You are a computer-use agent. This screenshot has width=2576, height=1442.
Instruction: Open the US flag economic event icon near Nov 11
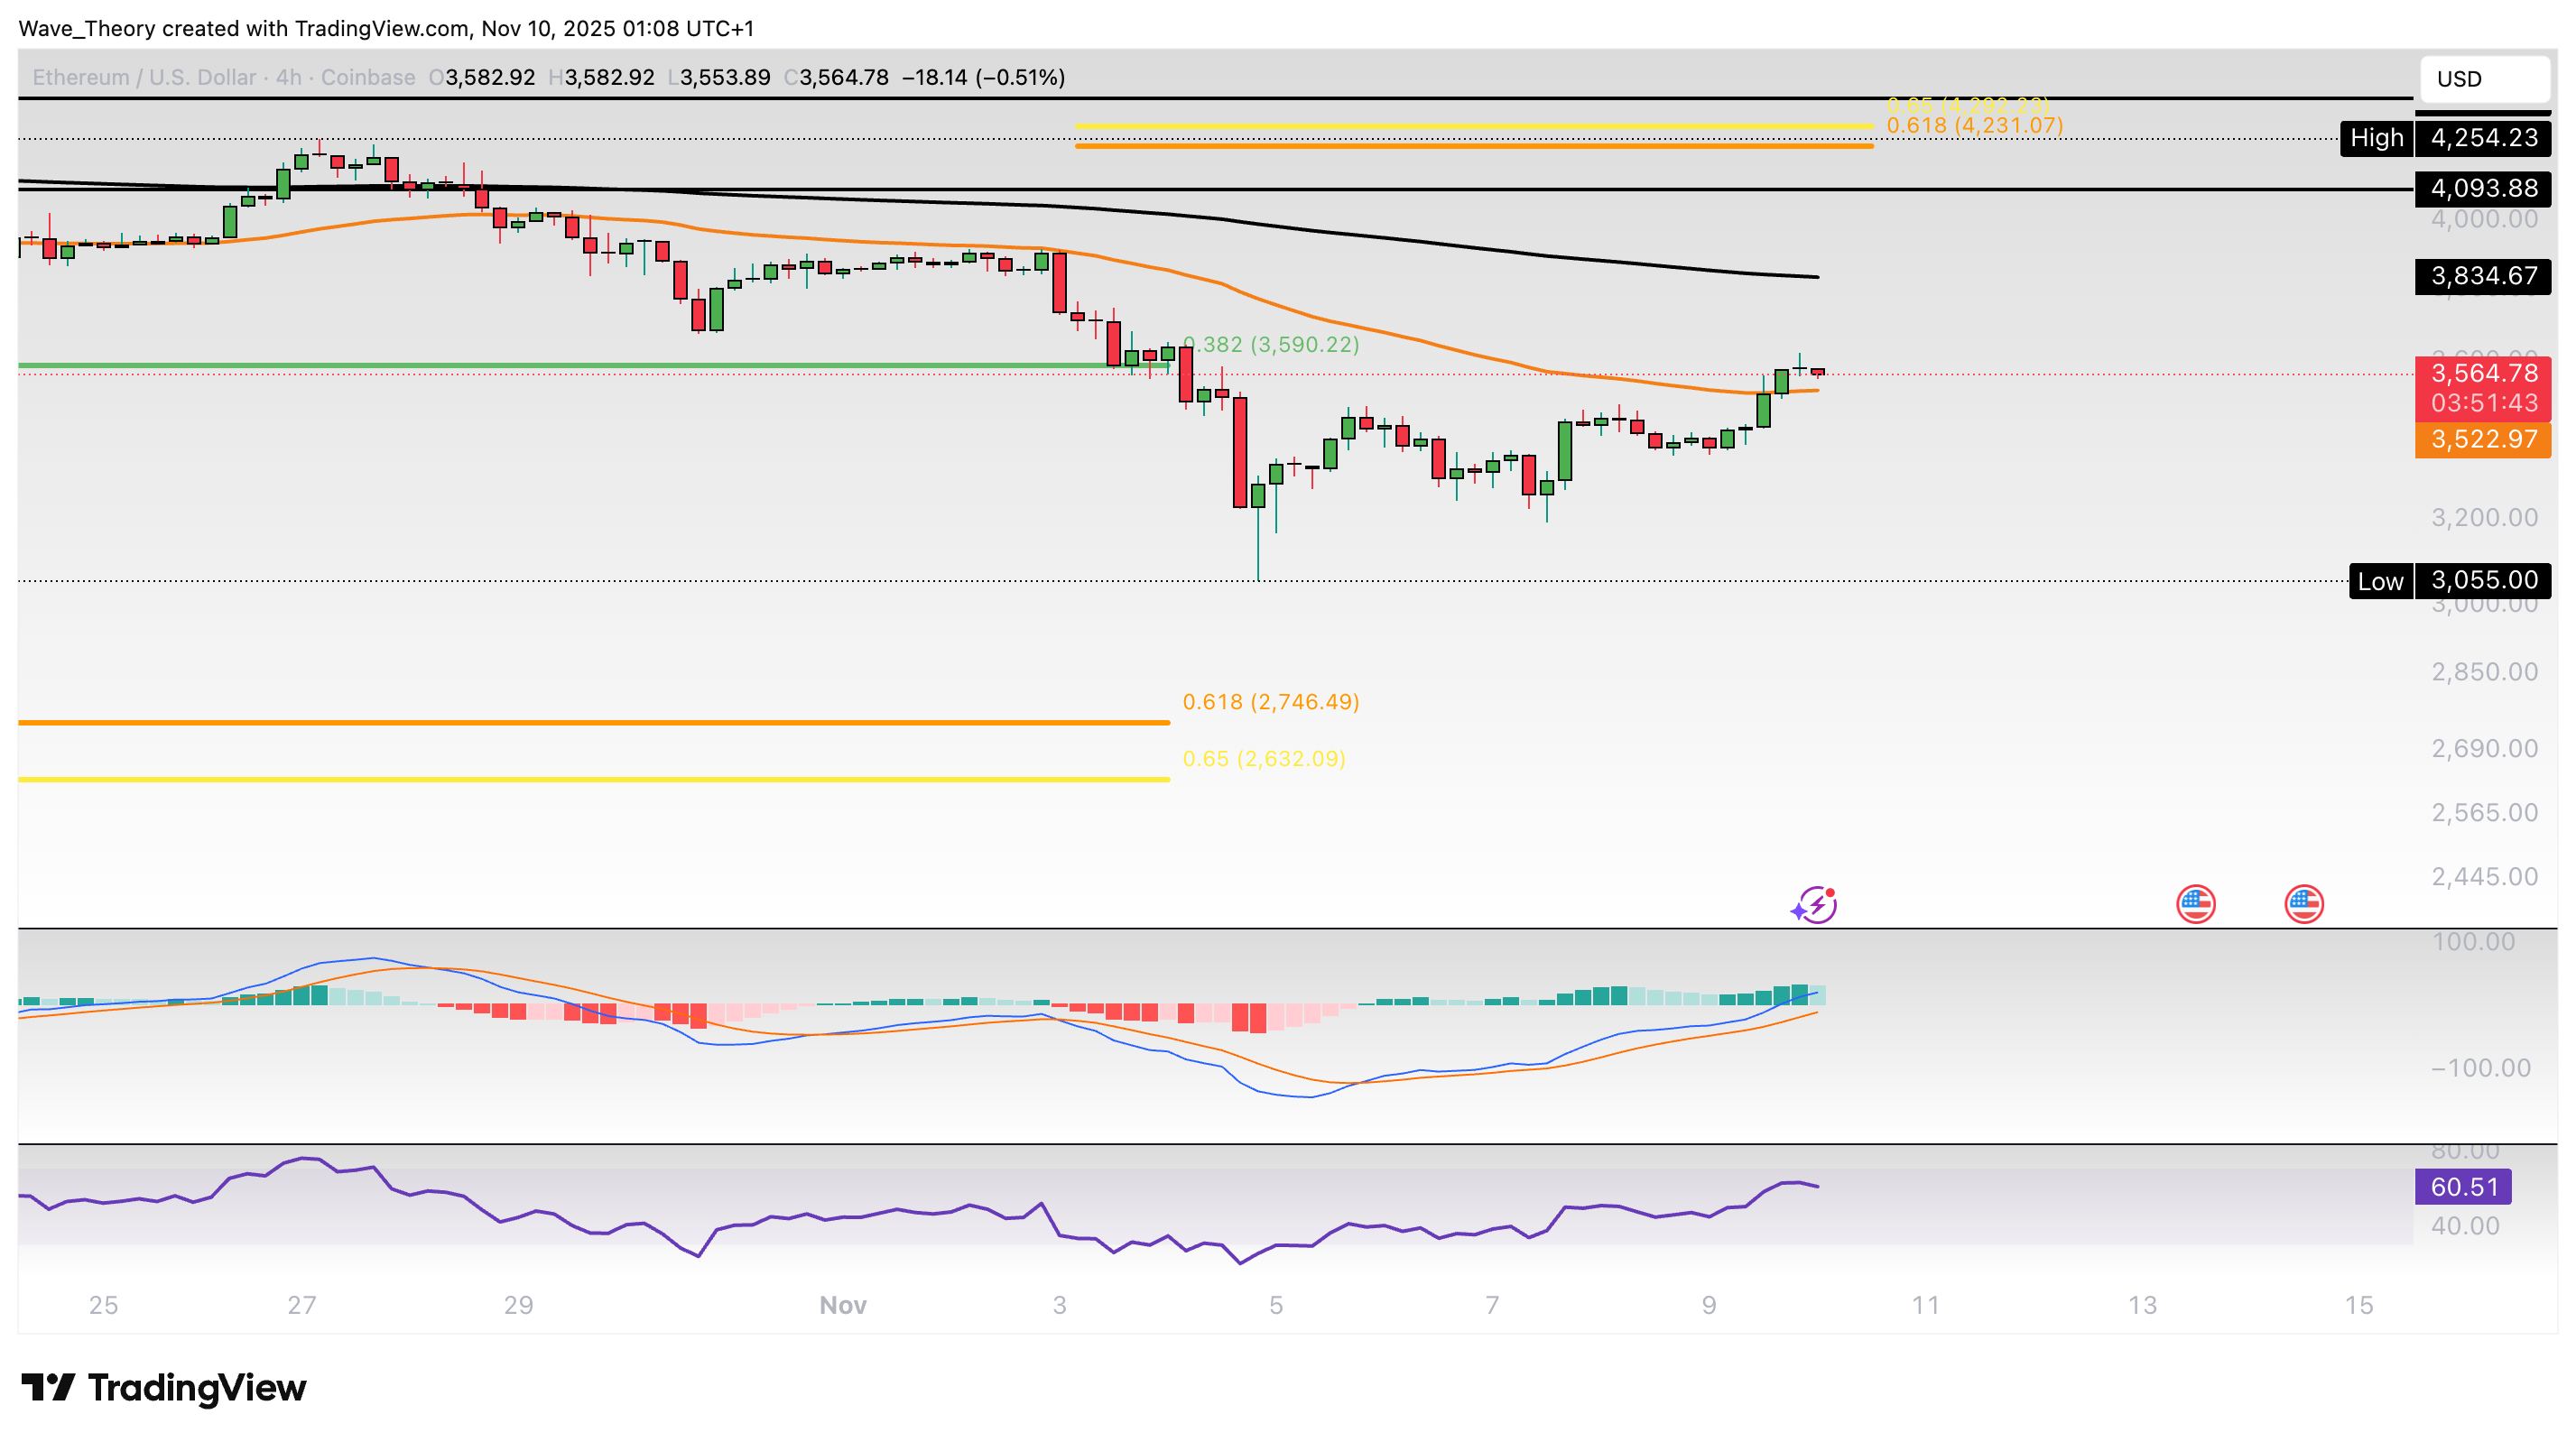pyautogui.click(x=2196, y=903)
